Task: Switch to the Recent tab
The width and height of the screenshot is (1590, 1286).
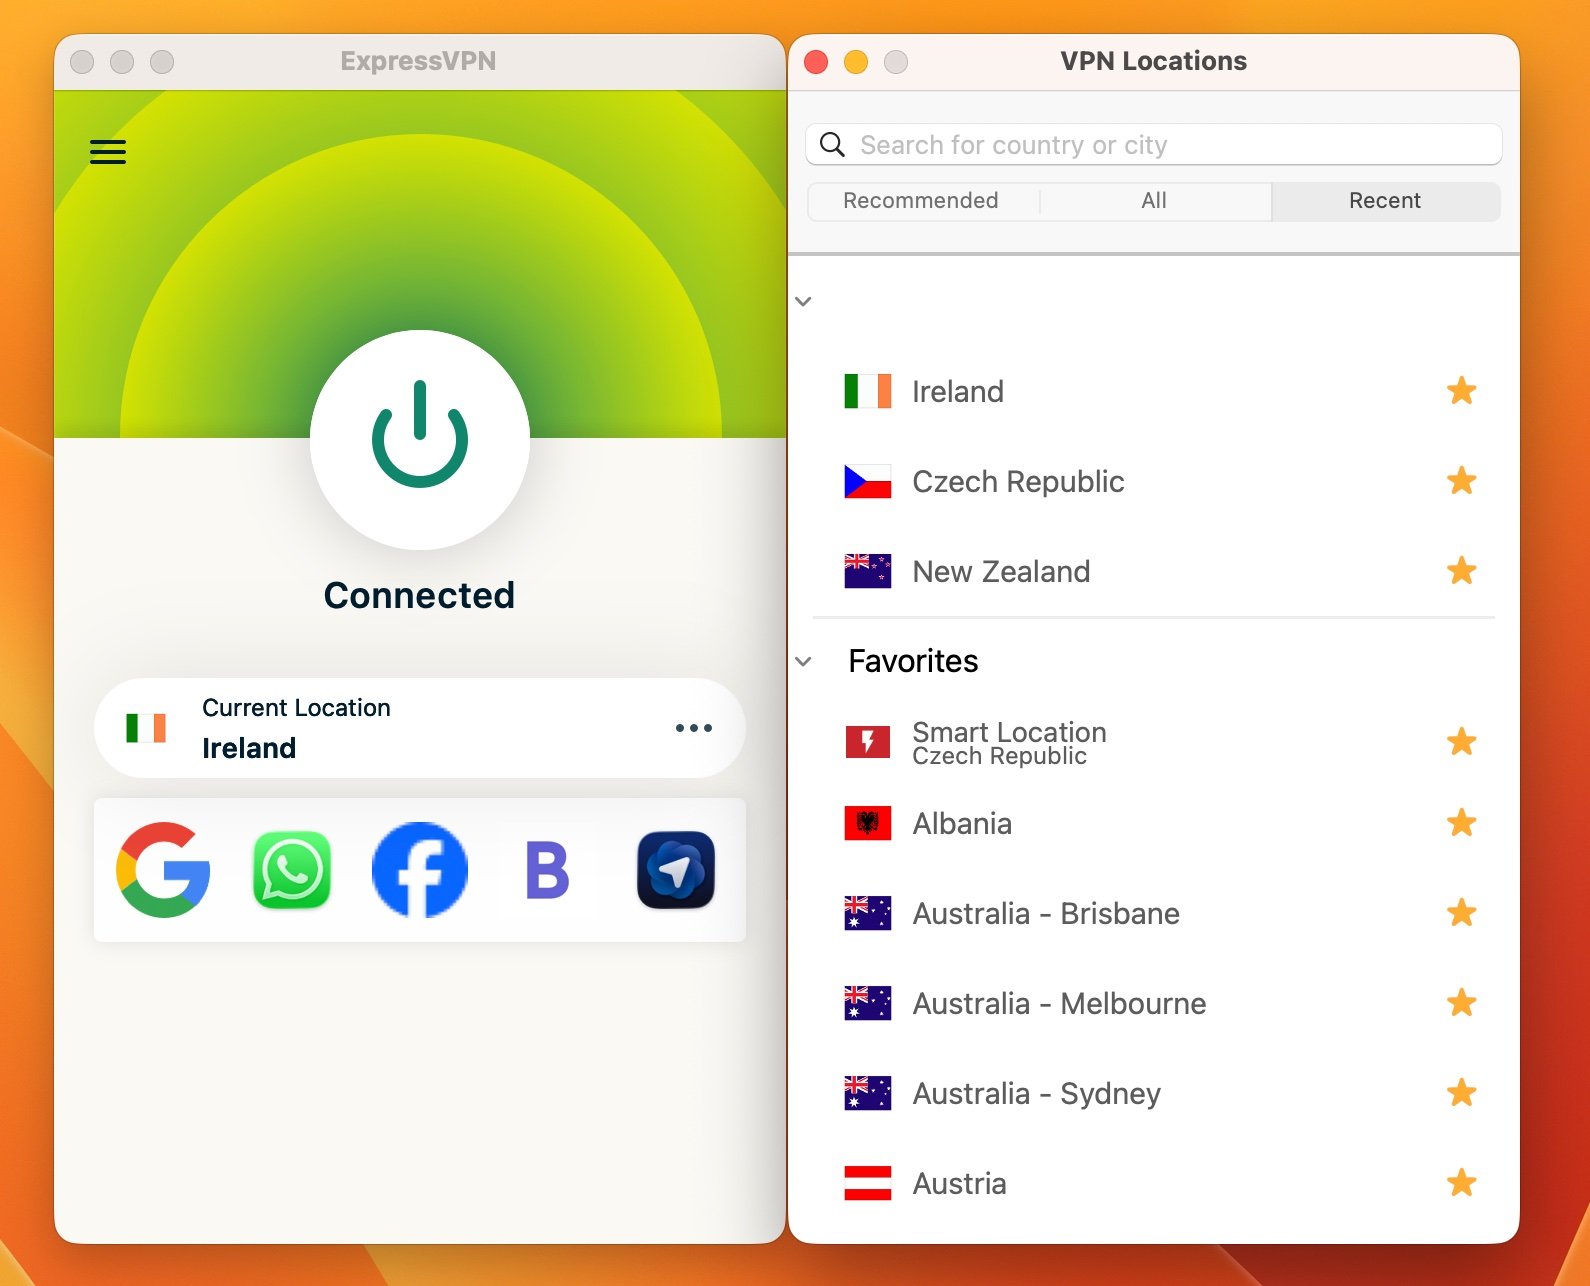Action: [1385, 201]
